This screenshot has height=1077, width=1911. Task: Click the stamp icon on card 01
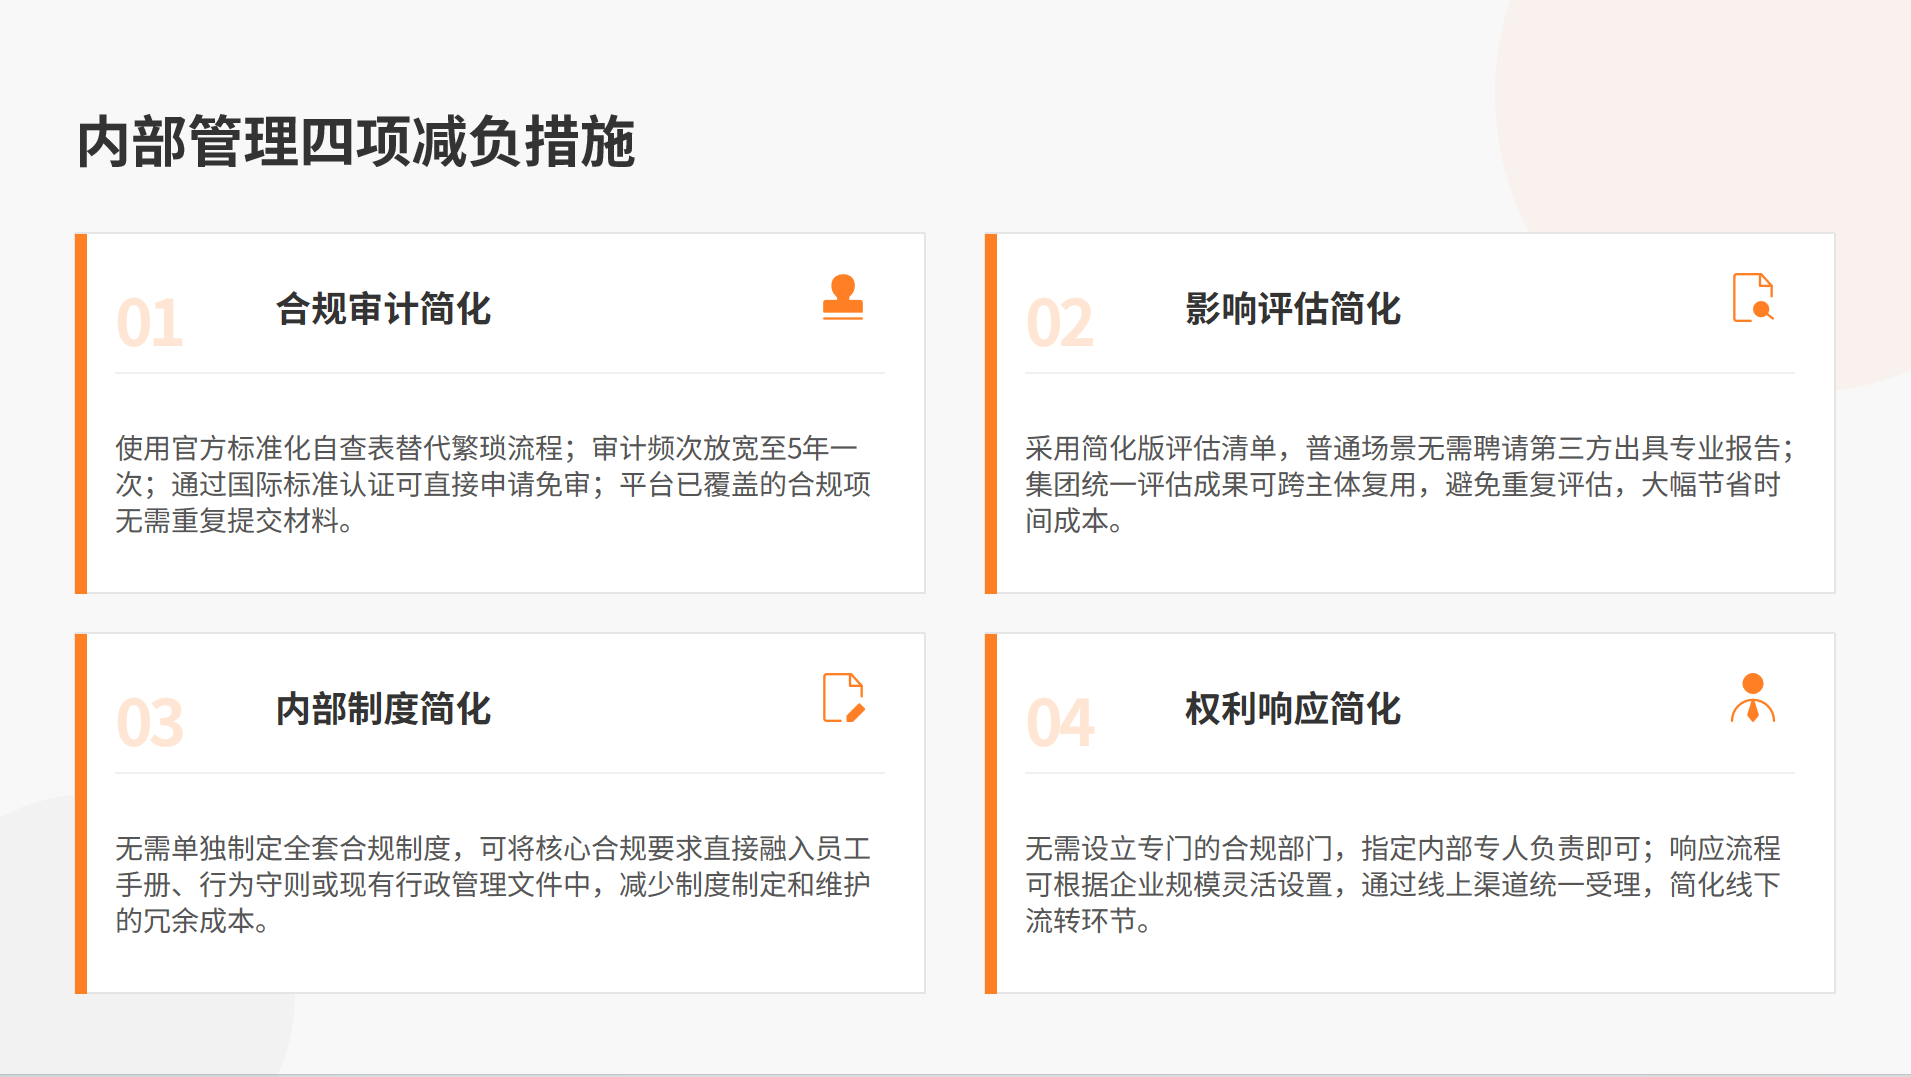click(842, 297)
